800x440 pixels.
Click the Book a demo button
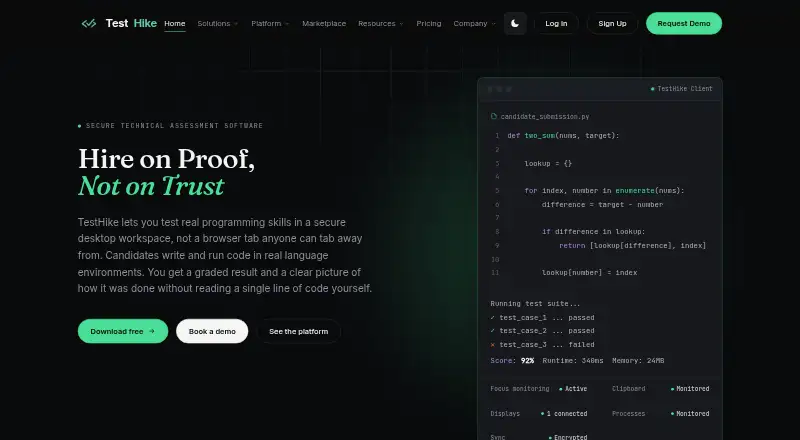[x=212, y=331]
